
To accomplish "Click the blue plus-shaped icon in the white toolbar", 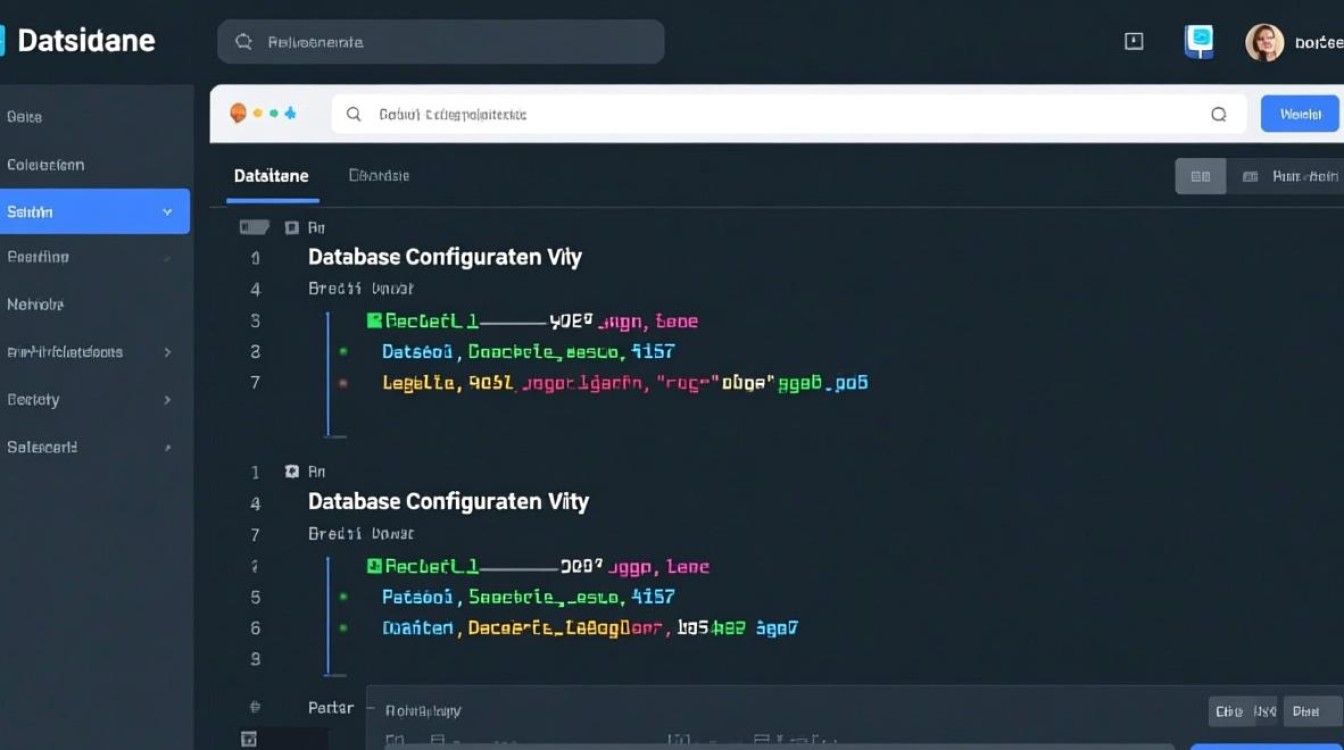I will point(290,113).
